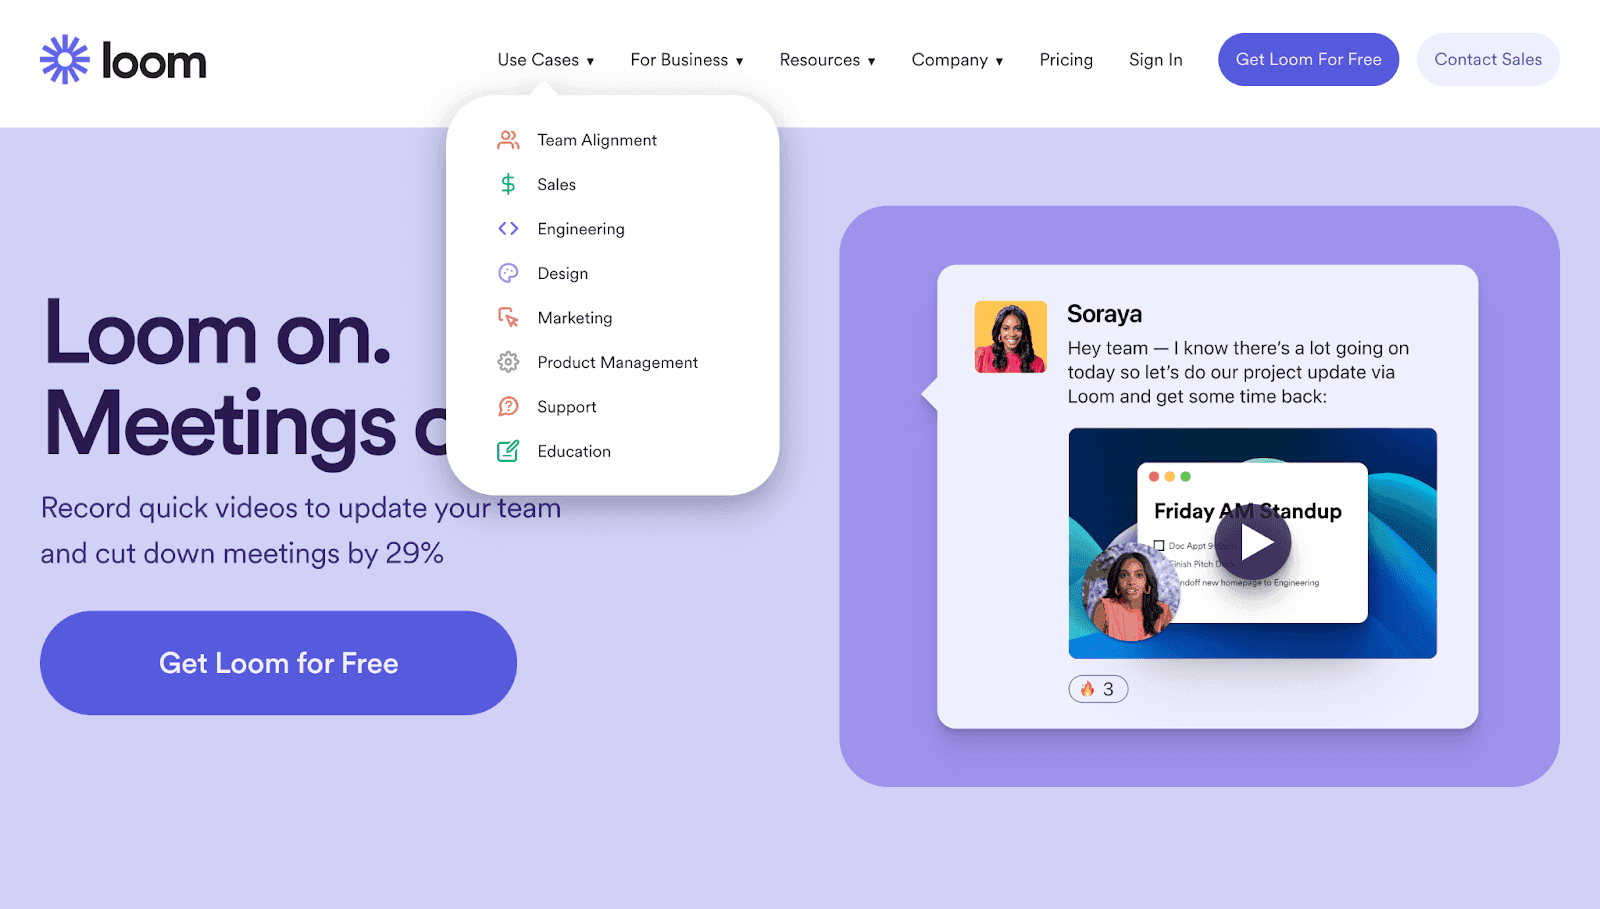
Task: Open the Resources dropdown menu
Action: pos(827,60)
